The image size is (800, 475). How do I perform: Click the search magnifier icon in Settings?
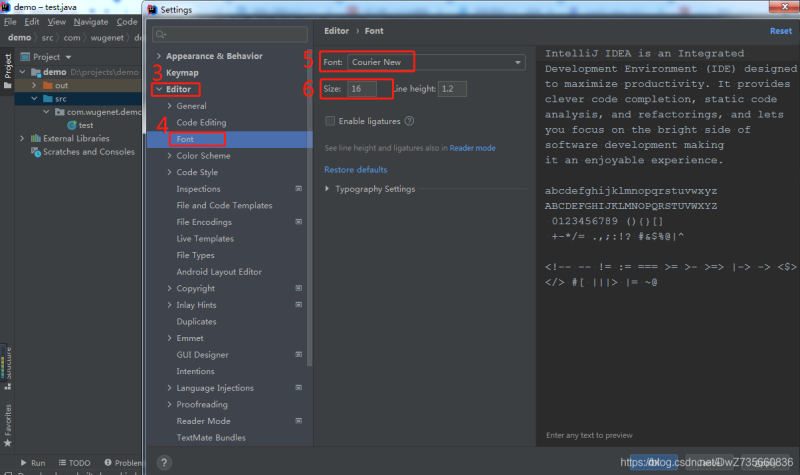tap(161, 34)
